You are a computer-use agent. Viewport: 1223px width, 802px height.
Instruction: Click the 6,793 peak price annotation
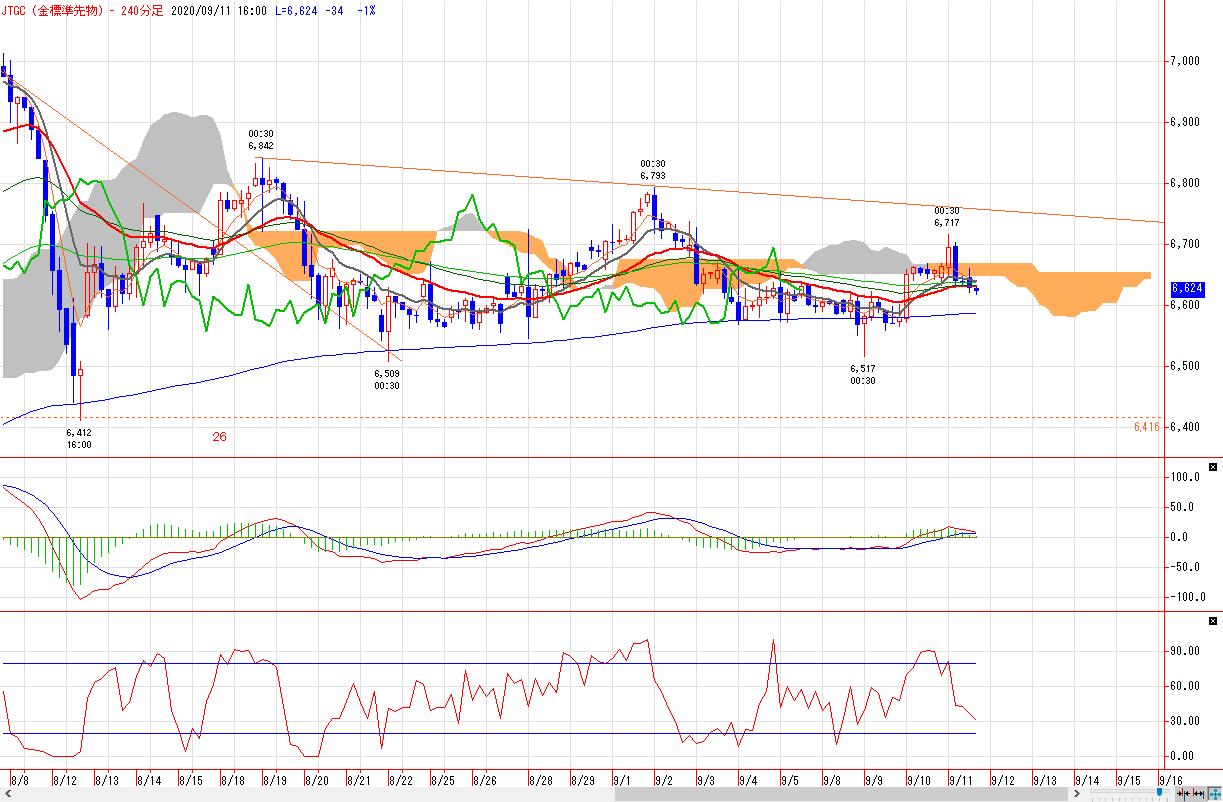(x=653, y=176)
